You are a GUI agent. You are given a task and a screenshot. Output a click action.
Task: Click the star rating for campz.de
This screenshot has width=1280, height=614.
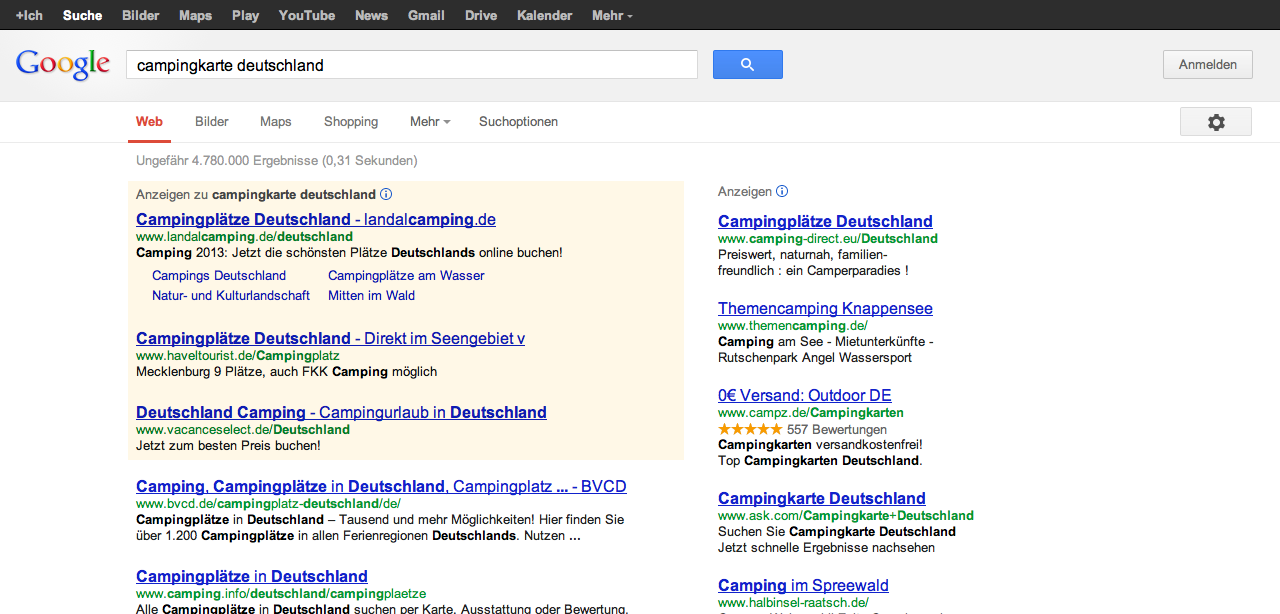tap(750, 430)
